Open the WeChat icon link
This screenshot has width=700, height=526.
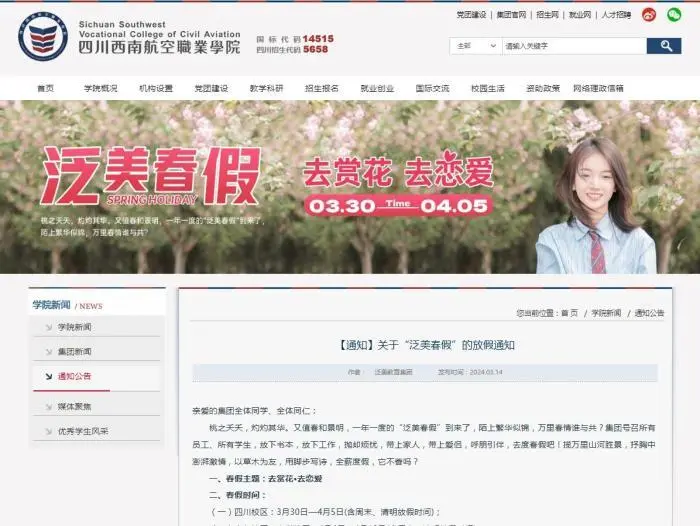674,15
